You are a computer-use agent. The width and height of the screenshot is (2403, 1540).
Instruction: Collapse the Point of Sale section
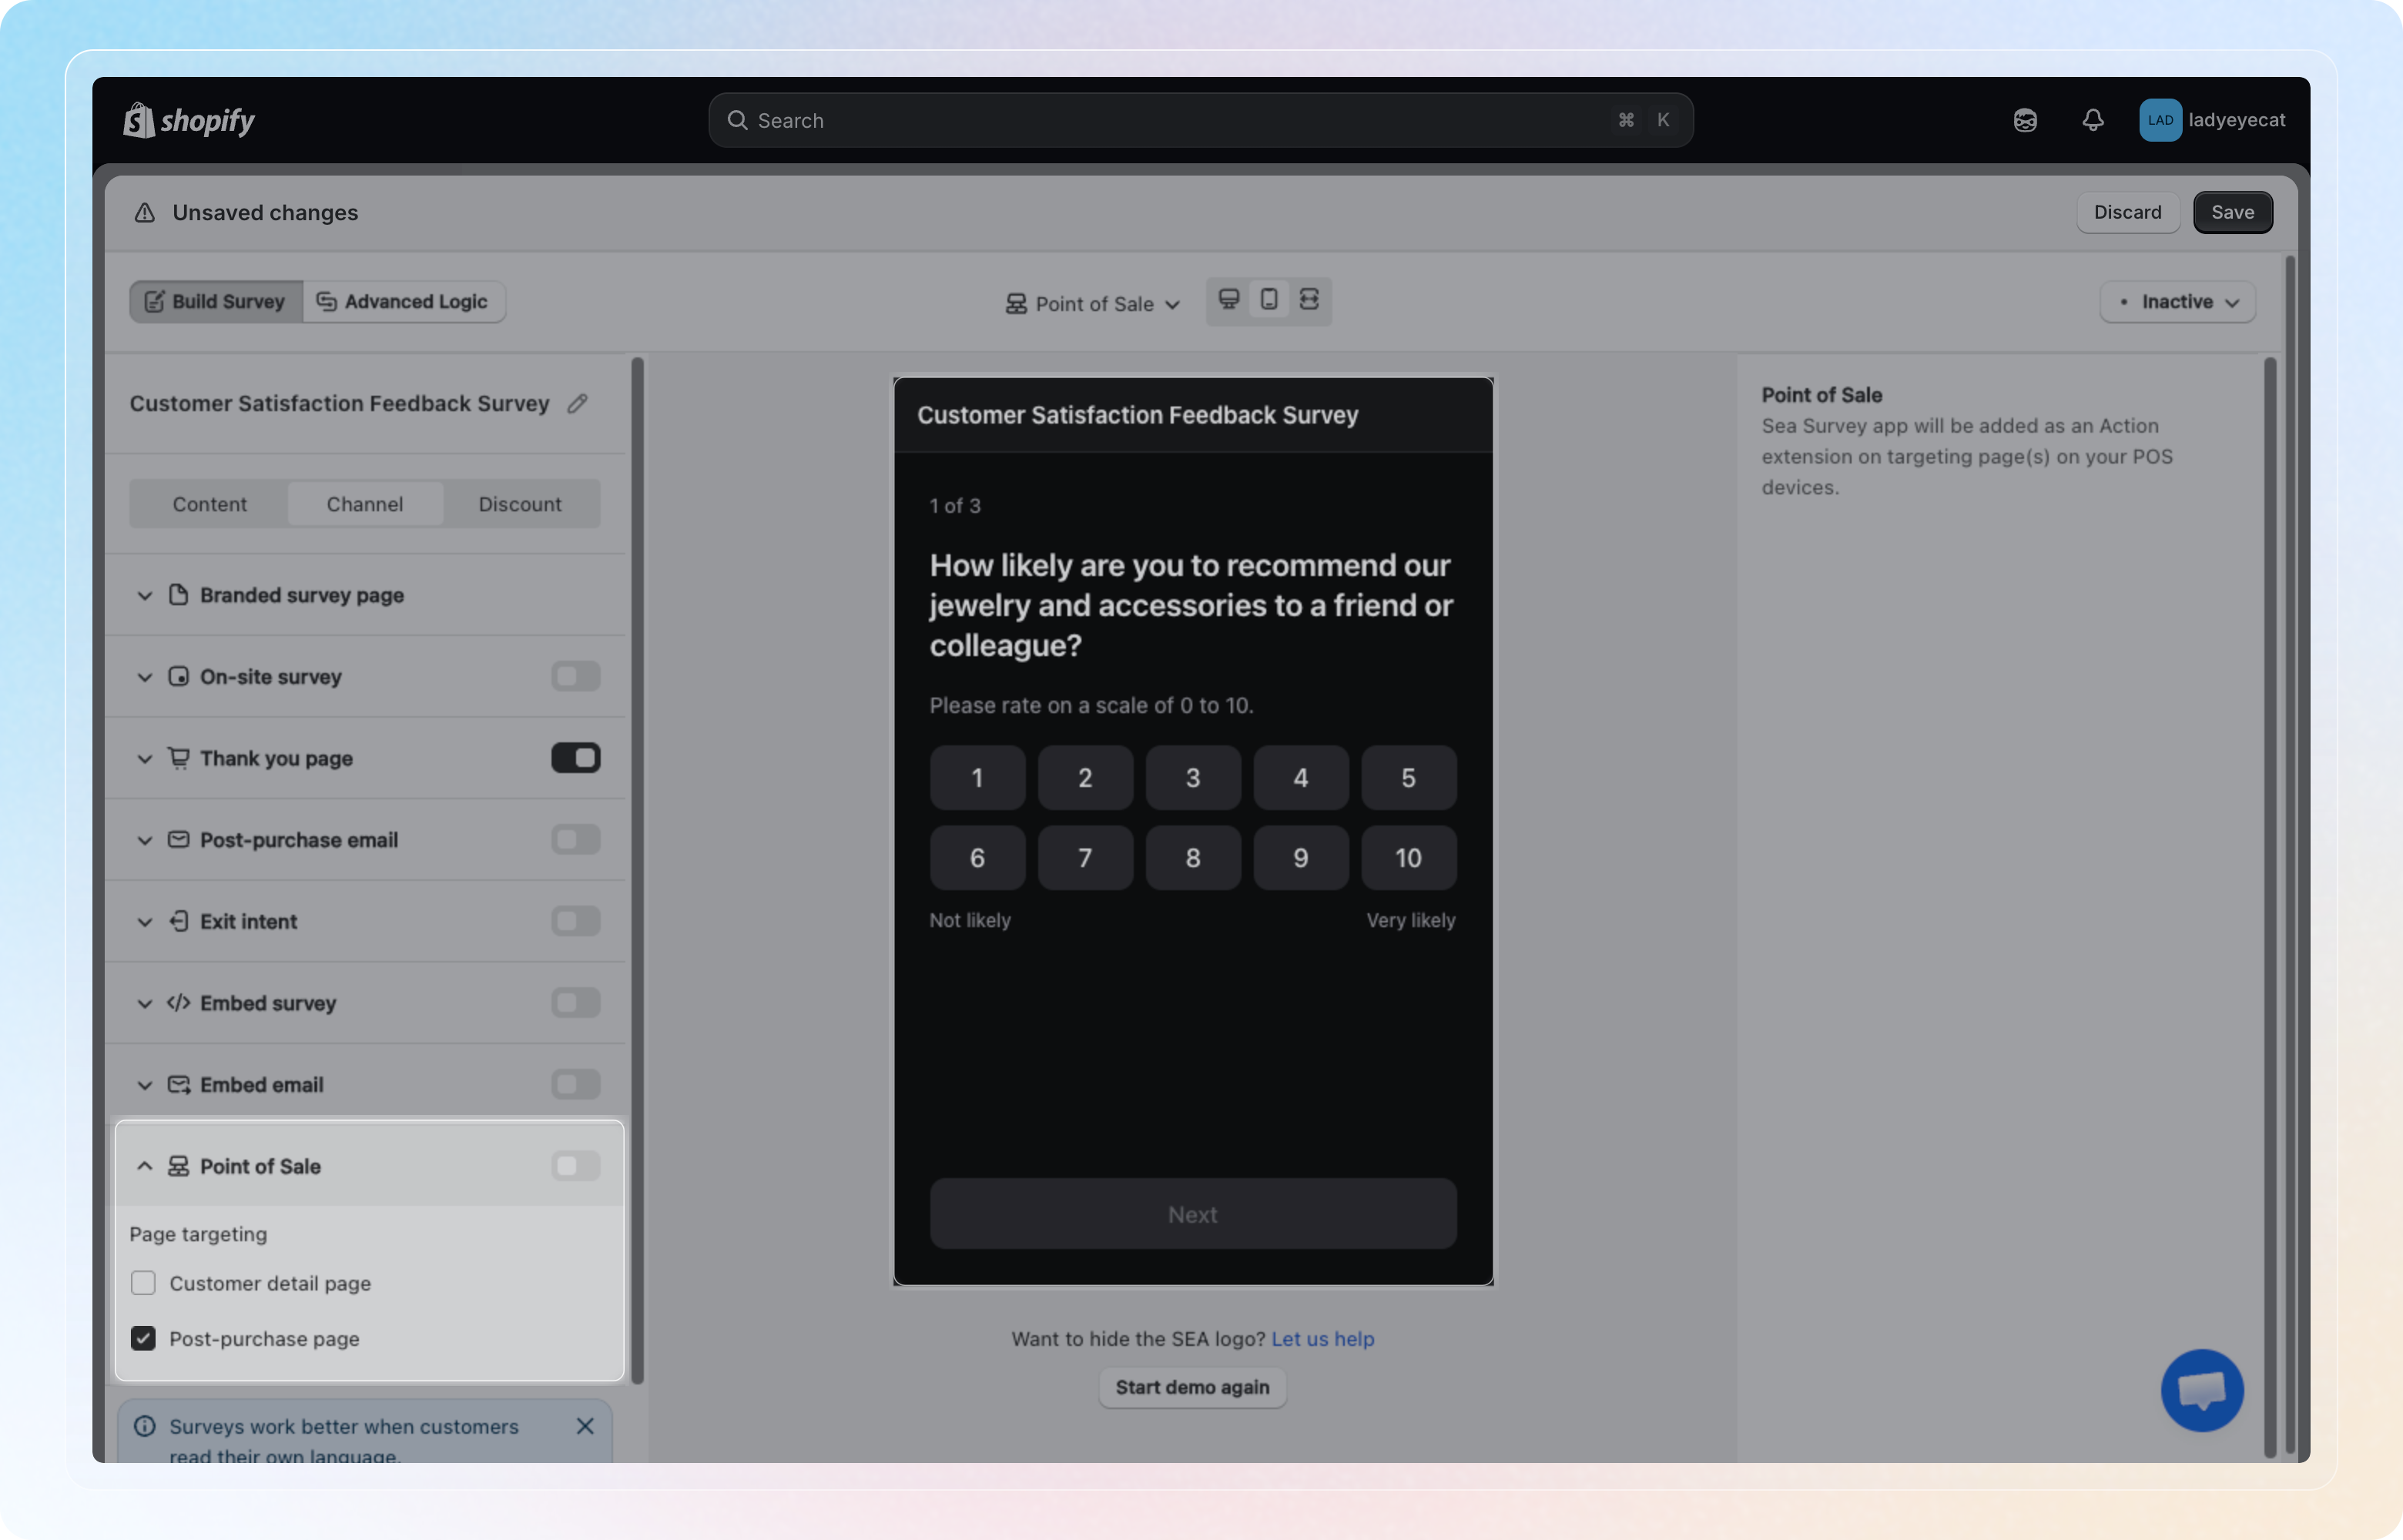pyautogui.click(x=145, y=1166)
